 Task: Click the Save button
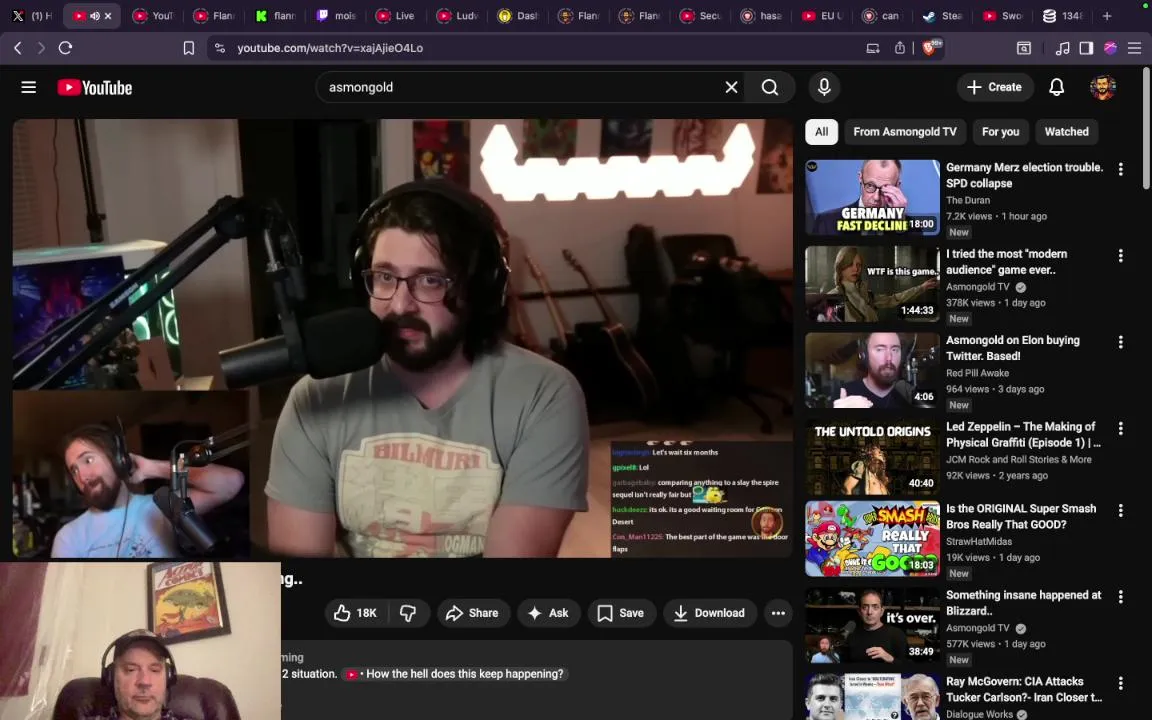pyautogui.click(x=621, y=613)
